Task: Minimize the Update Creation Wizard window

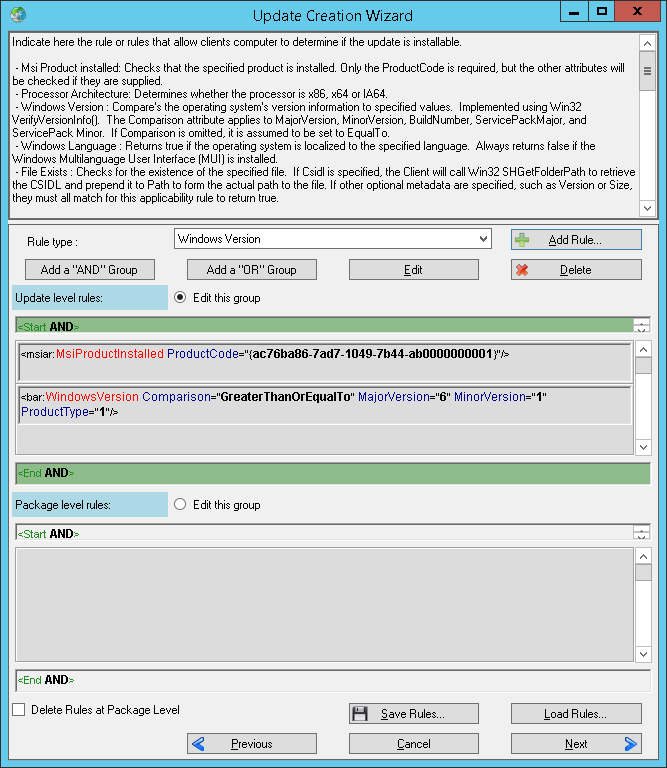Action: (574, 11)
